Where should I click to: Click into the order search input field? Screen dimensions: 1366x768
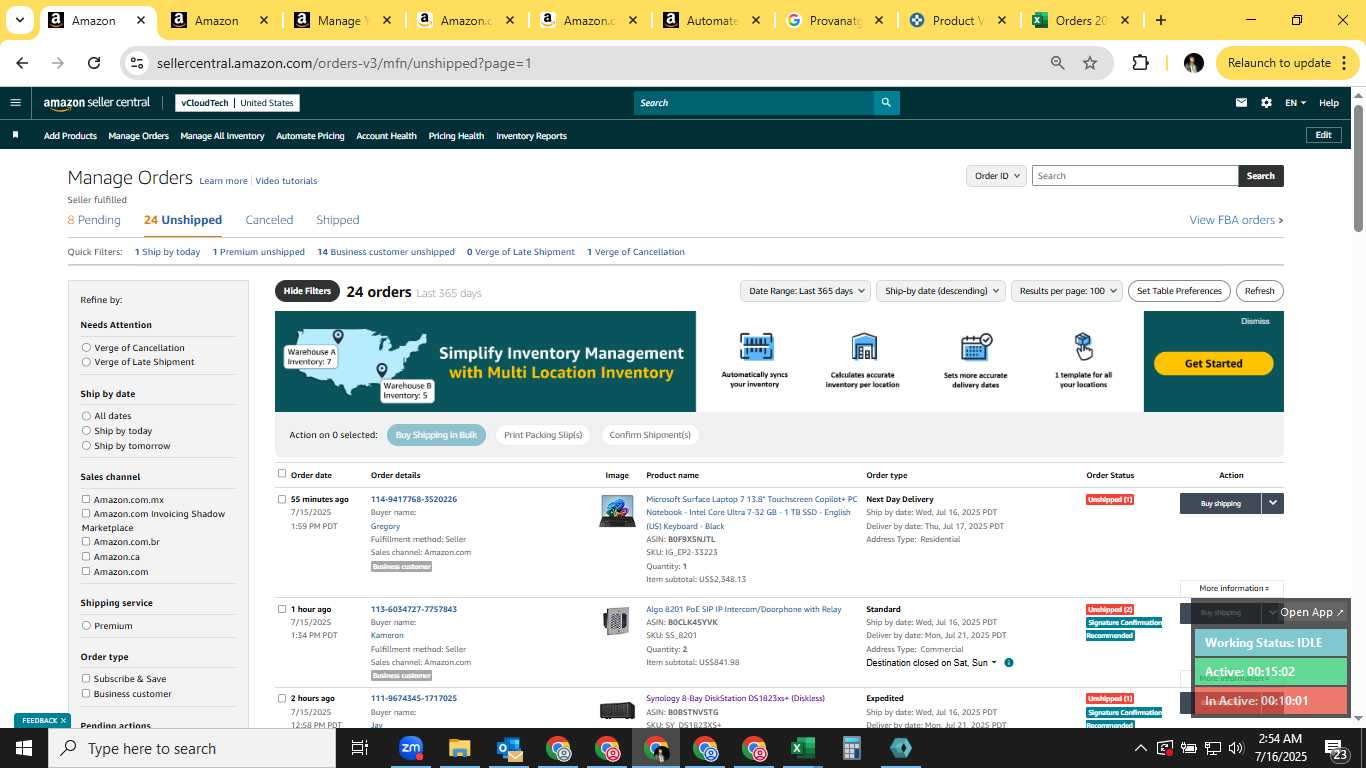(x=1135, y=176)
